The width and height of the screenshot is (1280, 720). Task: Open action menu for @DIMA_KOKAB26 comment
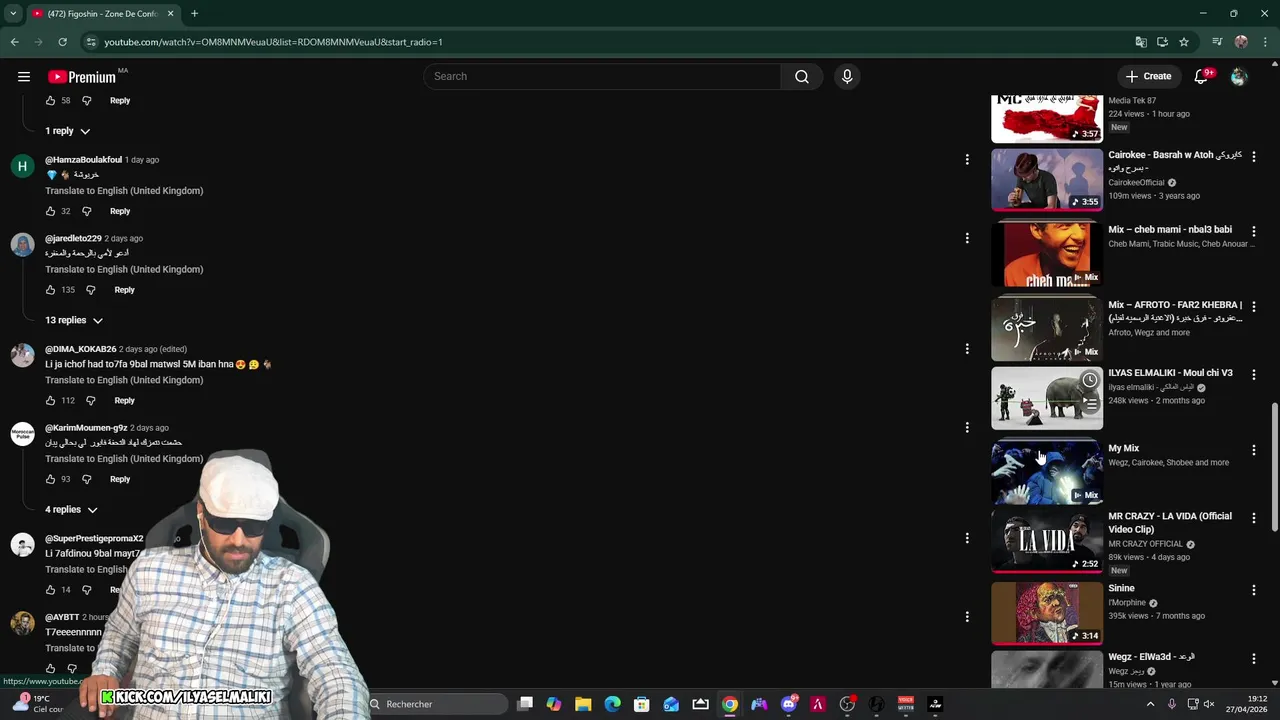[x=967, y=349]
